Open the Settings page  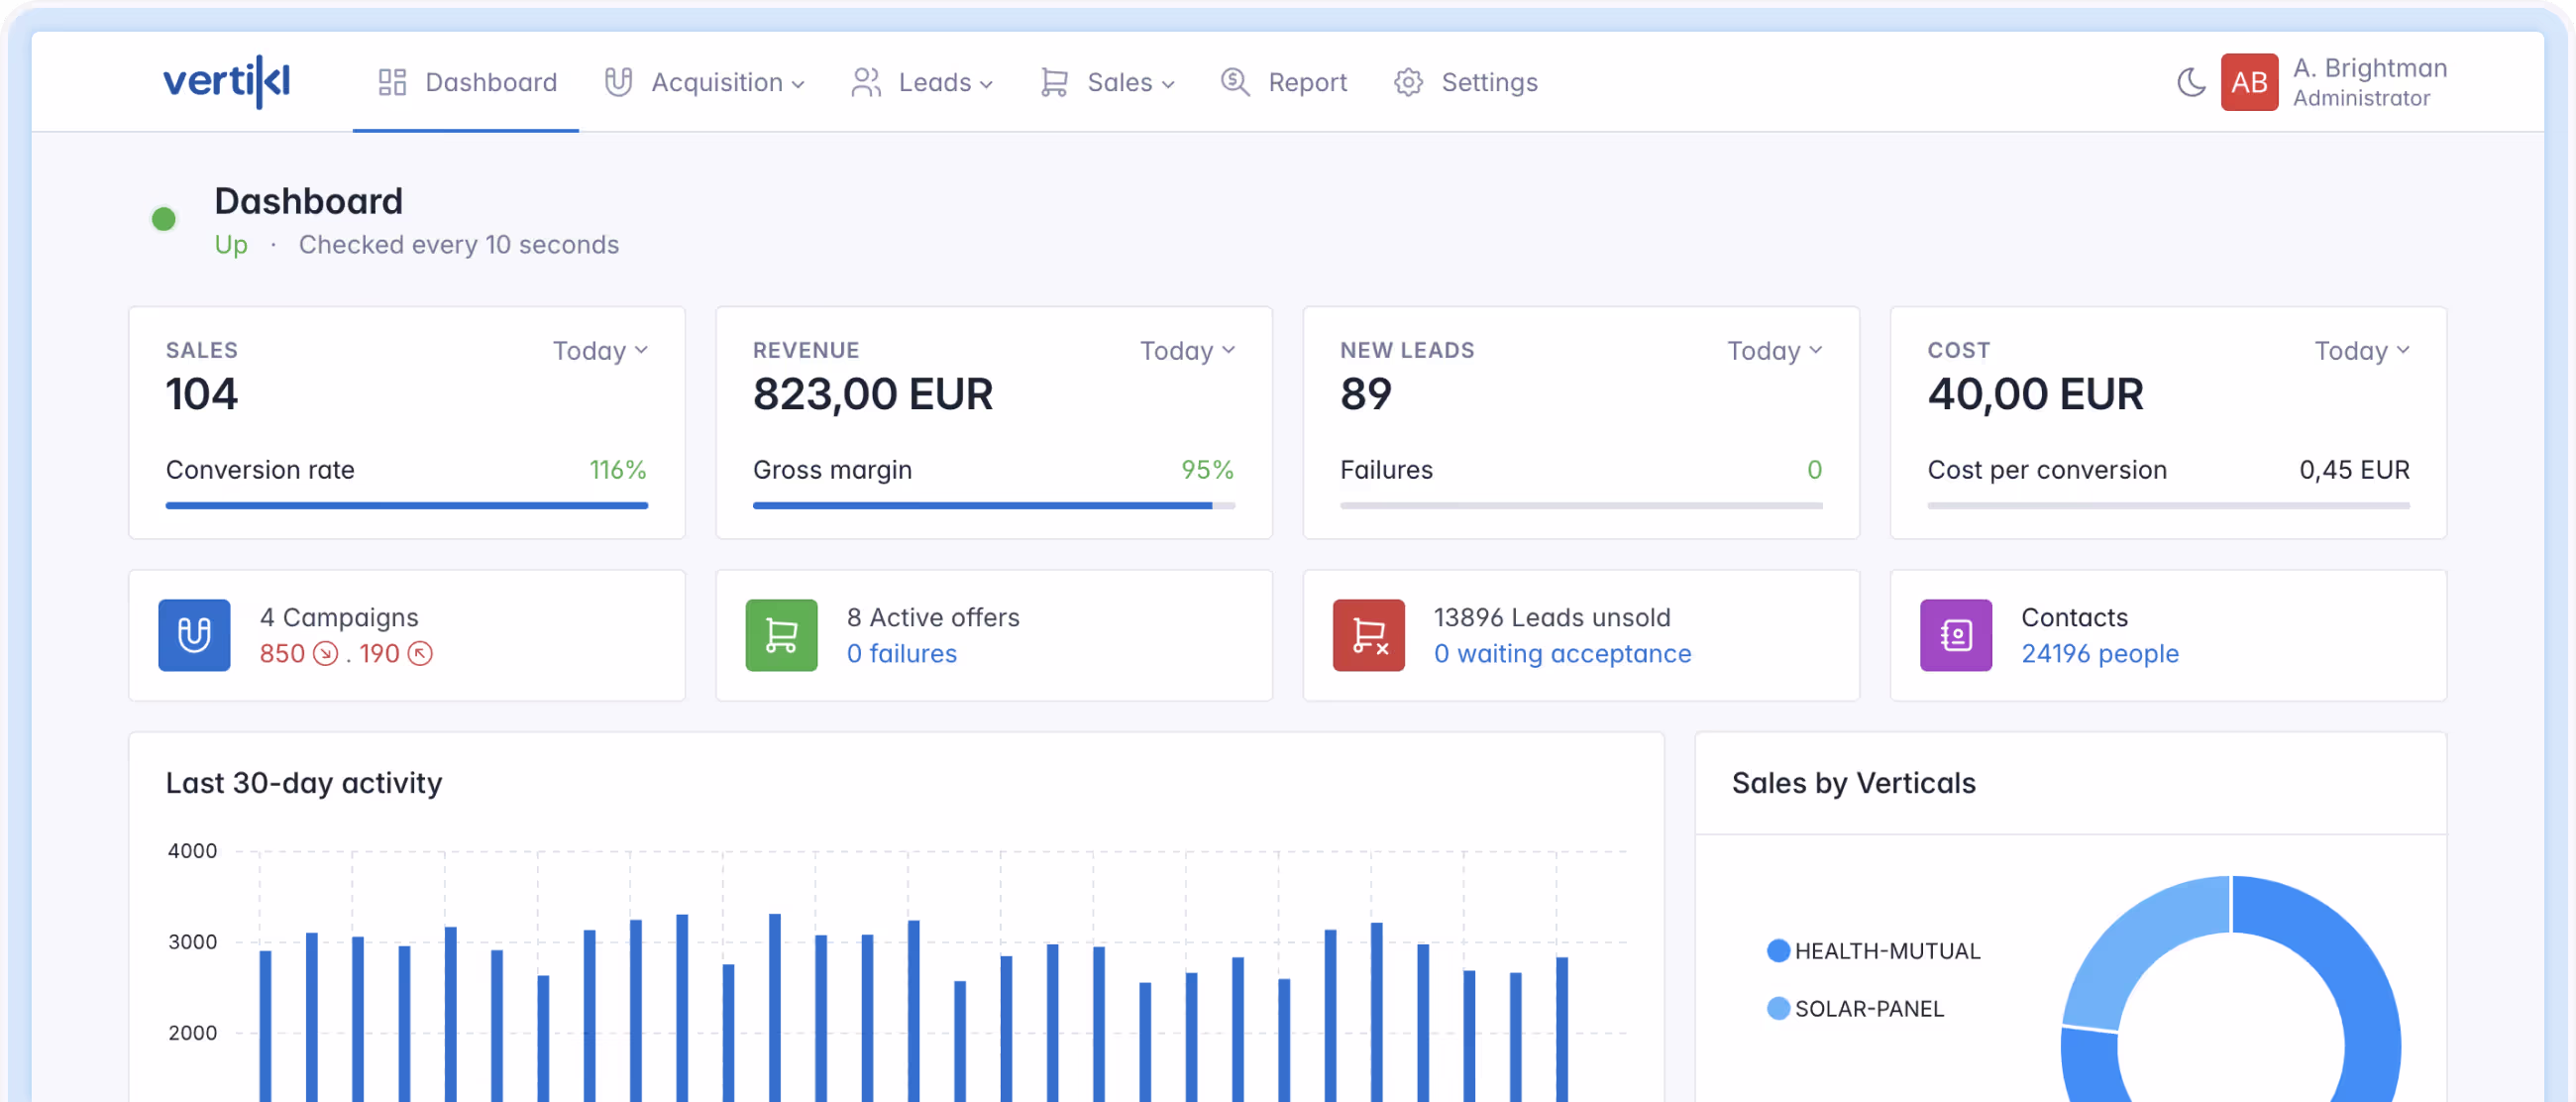[x=1466, y=82]
